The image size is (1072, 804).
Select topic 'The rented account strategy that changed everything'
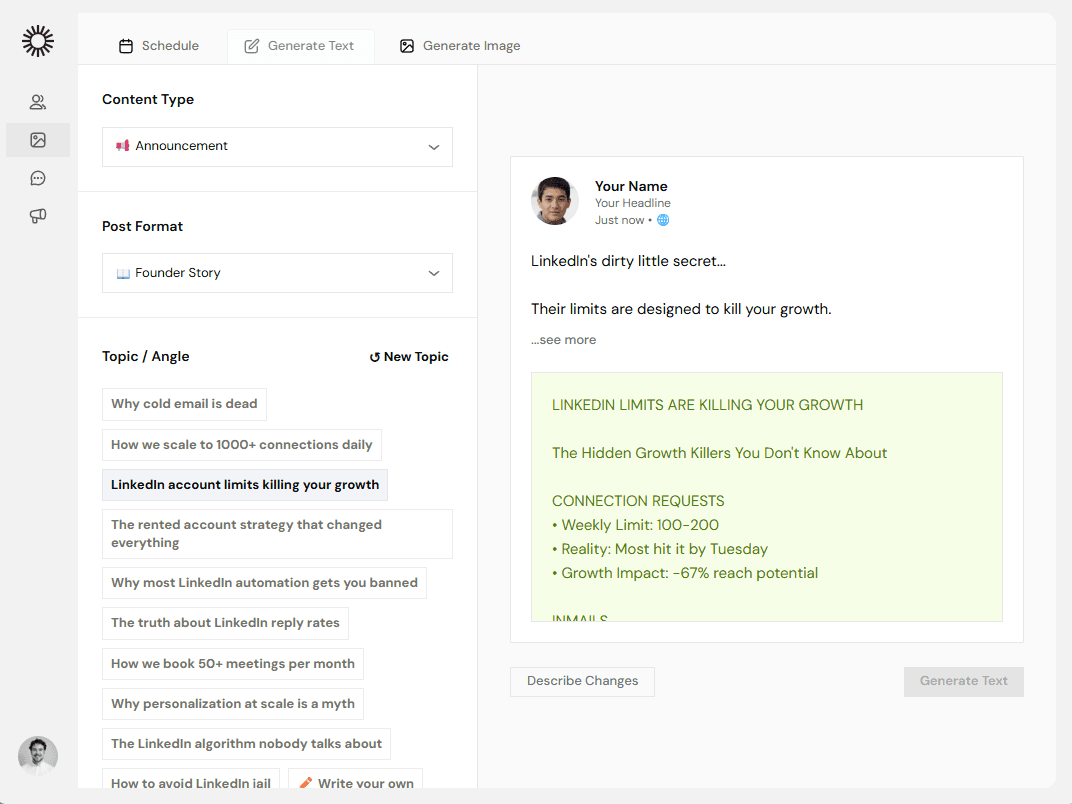point(278,534)
